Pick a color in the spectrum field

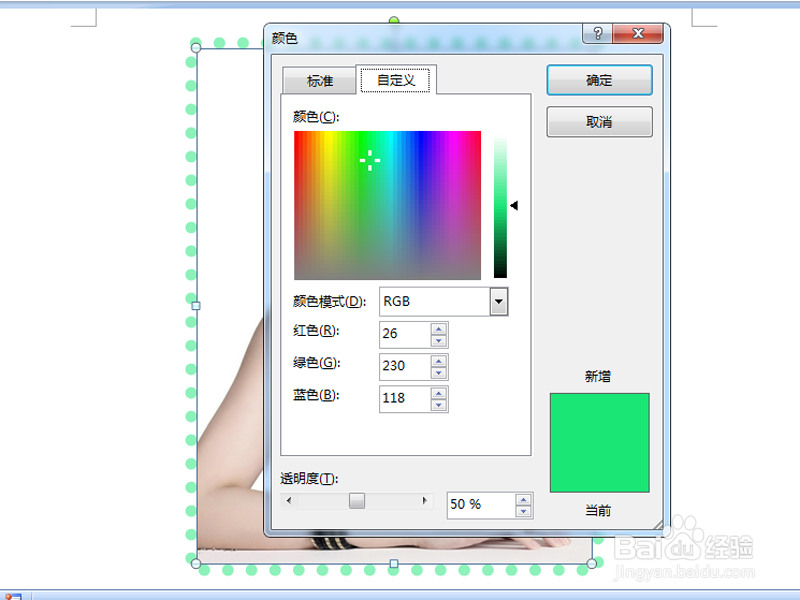[387, 205]
